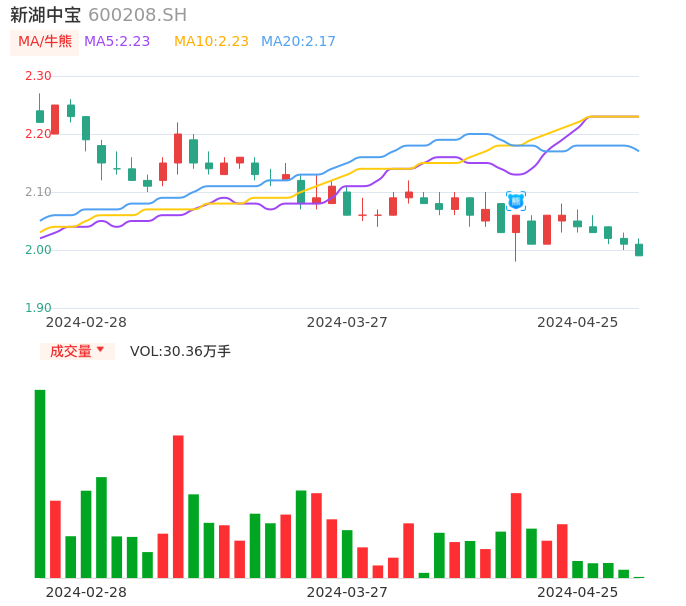The image size is (686, 606).
Task: Click the blue bear marker icon on chart
Action: tap(516, 201)
